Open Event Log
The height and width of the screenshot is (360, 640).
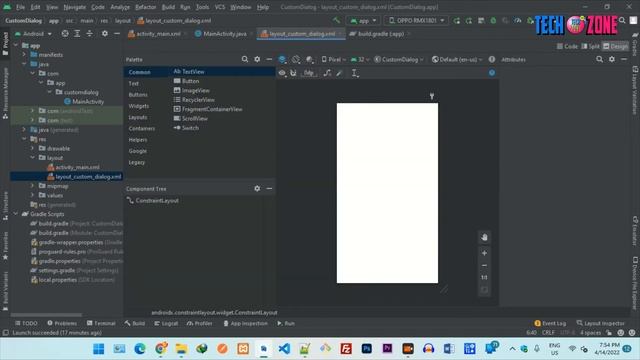550,323
